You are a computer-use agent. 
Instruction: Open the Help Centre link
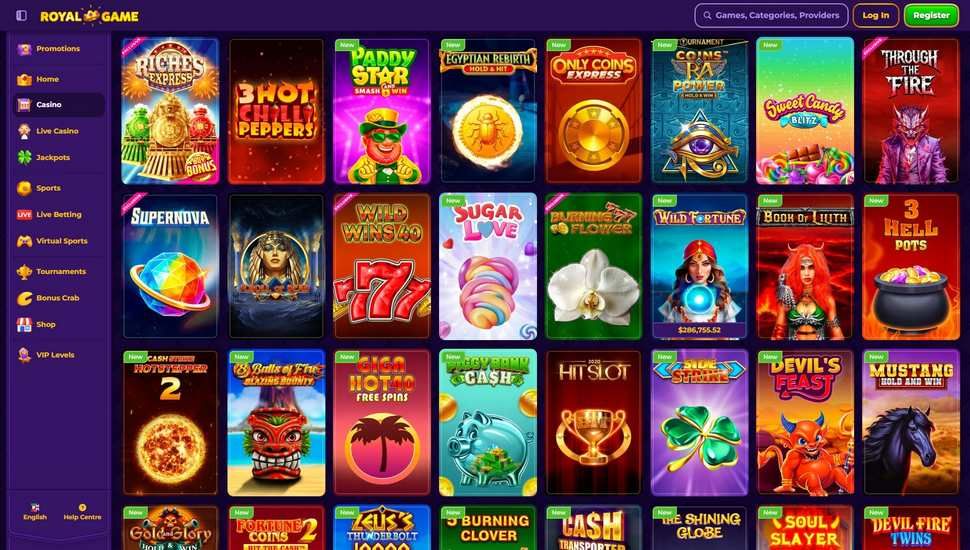click(x=82, y=512)
